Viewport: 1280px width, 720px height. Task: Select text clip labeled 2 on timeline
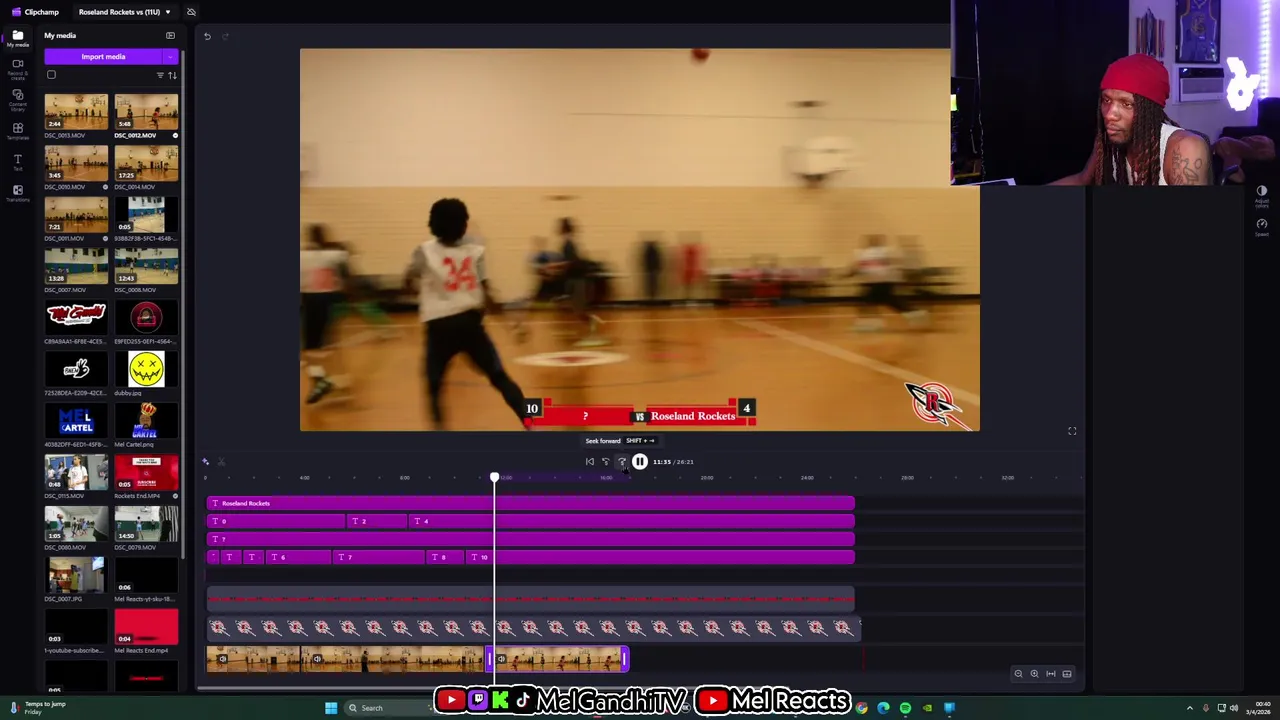377,521
